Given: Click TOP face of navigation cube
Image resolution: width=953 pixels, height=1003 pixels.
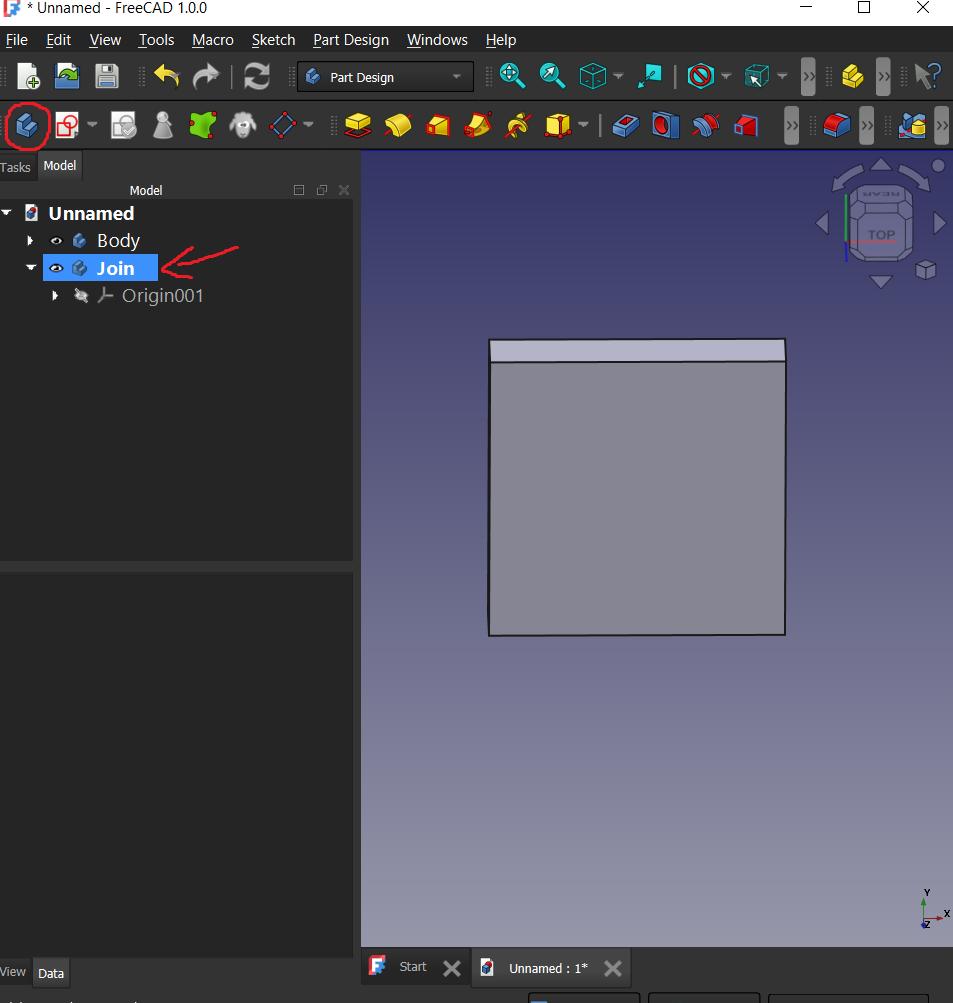Looking at the screenshot, I should [x=881, y=235].
